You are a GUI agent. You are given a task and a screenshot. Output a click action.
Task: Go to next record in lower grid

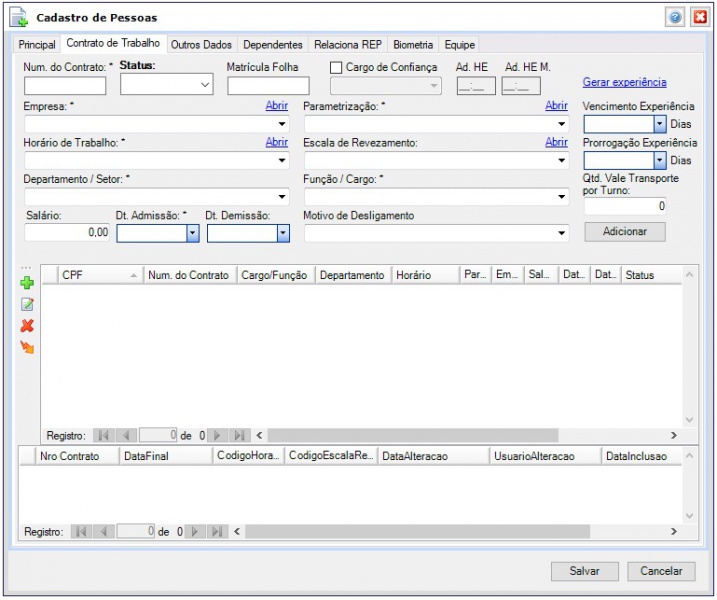196,532
